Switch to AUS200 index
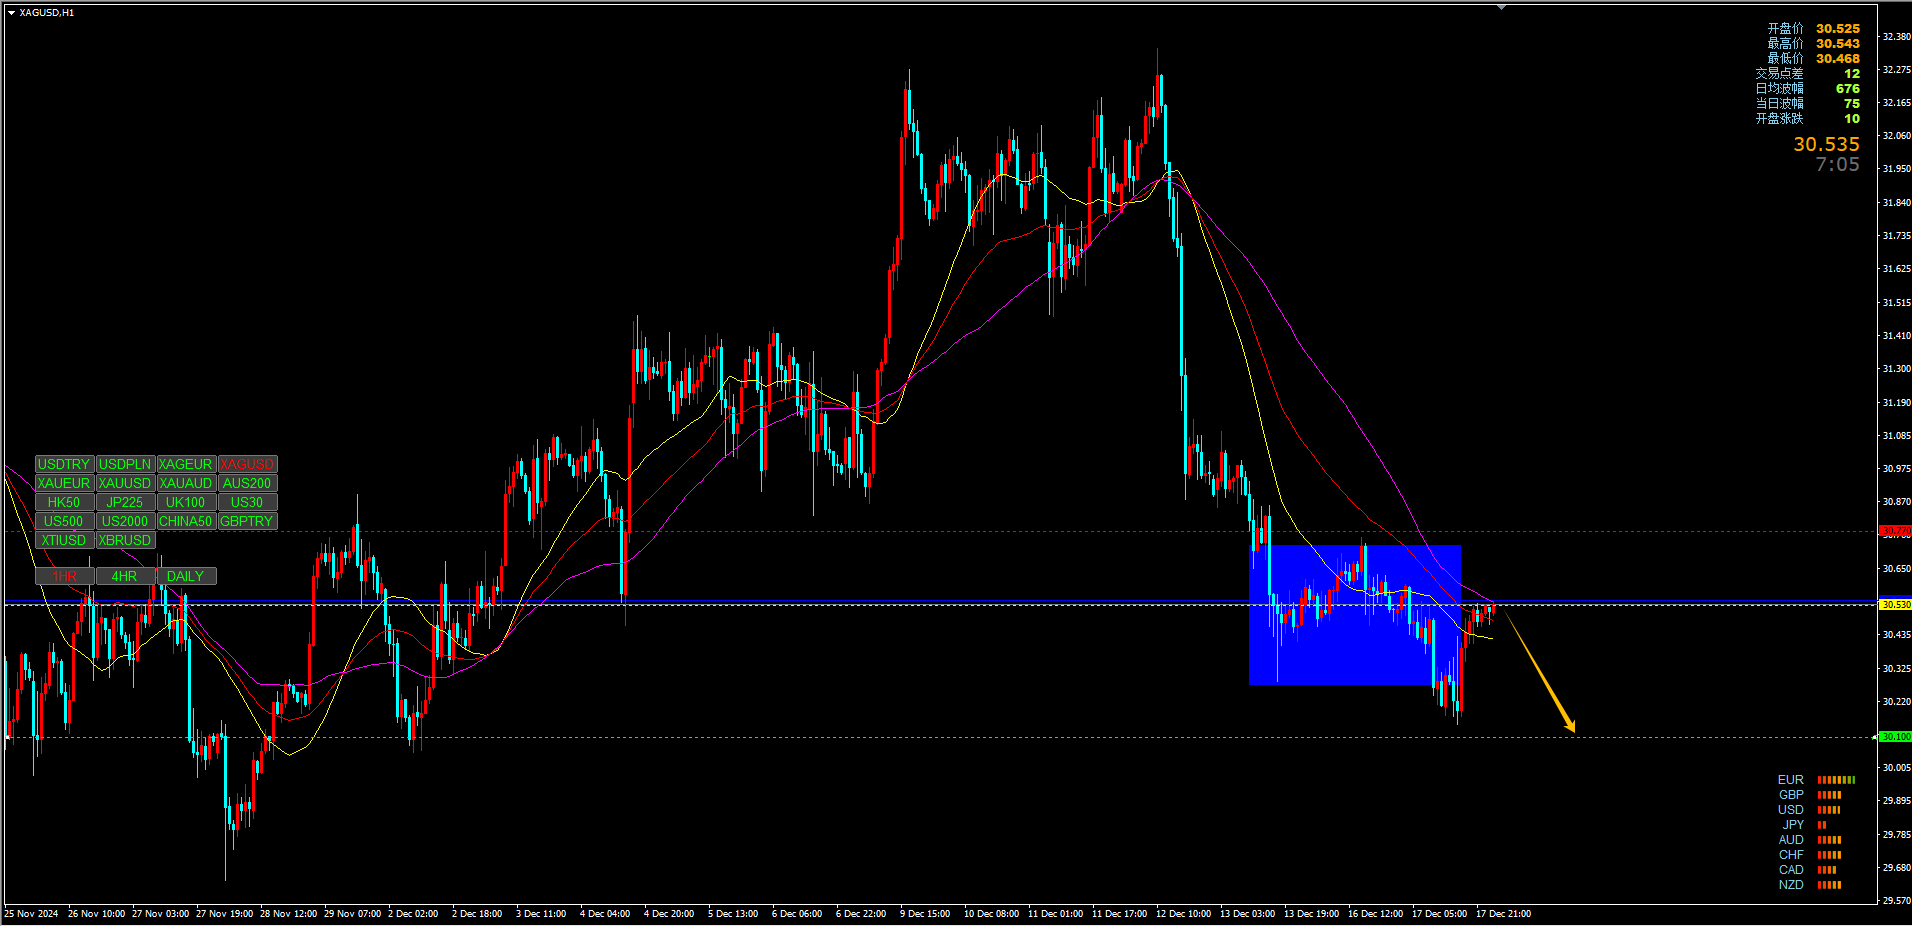Viewport: 1912px width, 927px height. tap(247, 483)
